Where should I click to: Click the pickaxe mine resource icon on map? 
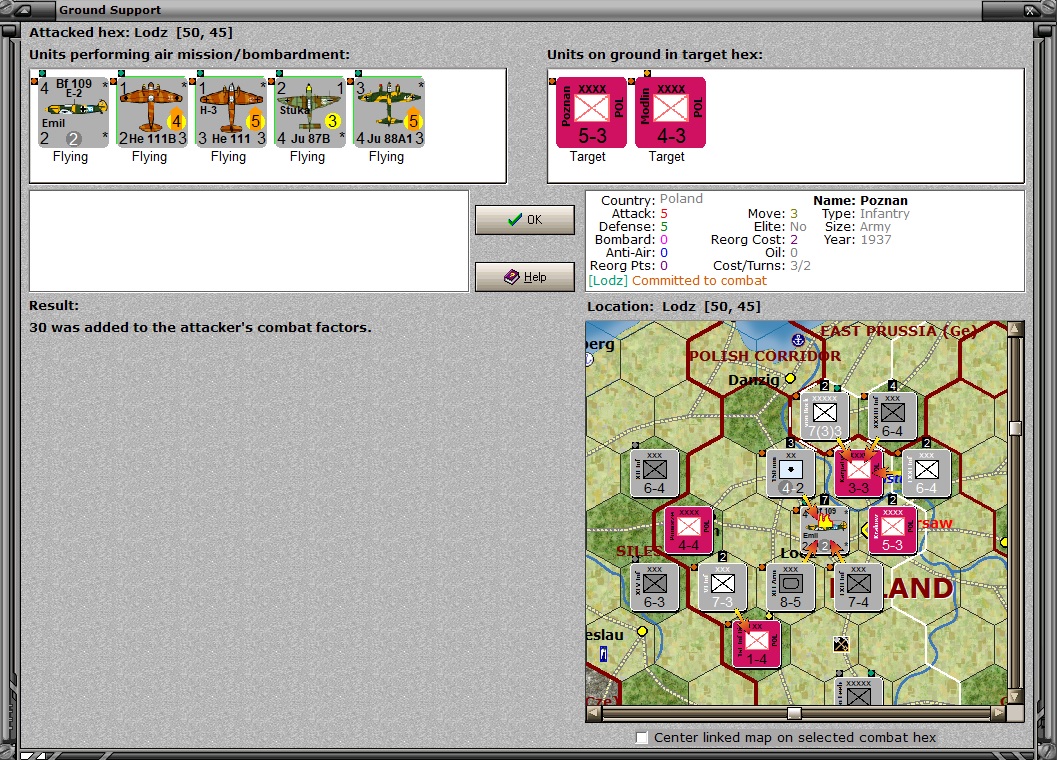tap(841, 644)
